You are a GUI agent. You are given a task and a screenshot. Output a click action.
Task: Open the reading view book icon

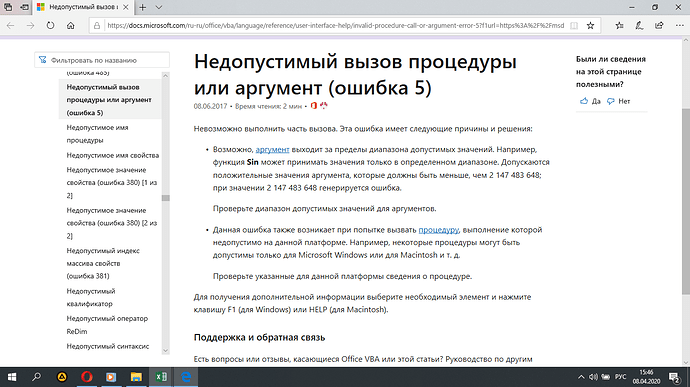574,26
